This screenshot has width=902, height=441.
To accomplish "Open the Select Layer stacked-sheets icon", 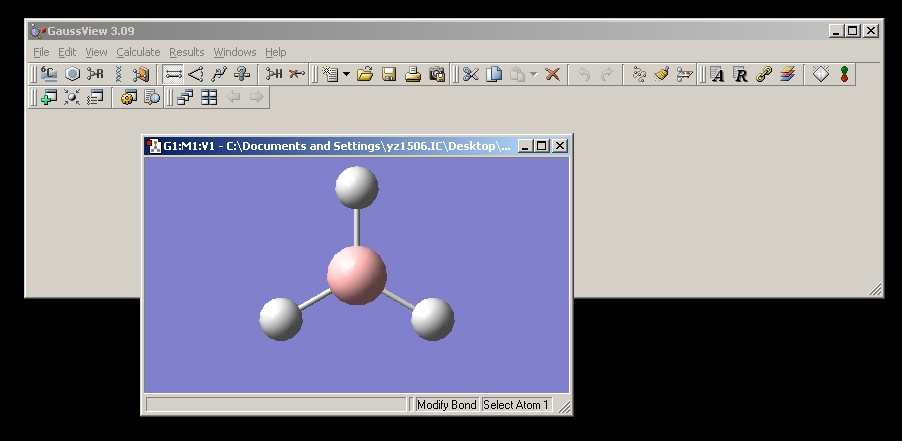I will point(788,74).
